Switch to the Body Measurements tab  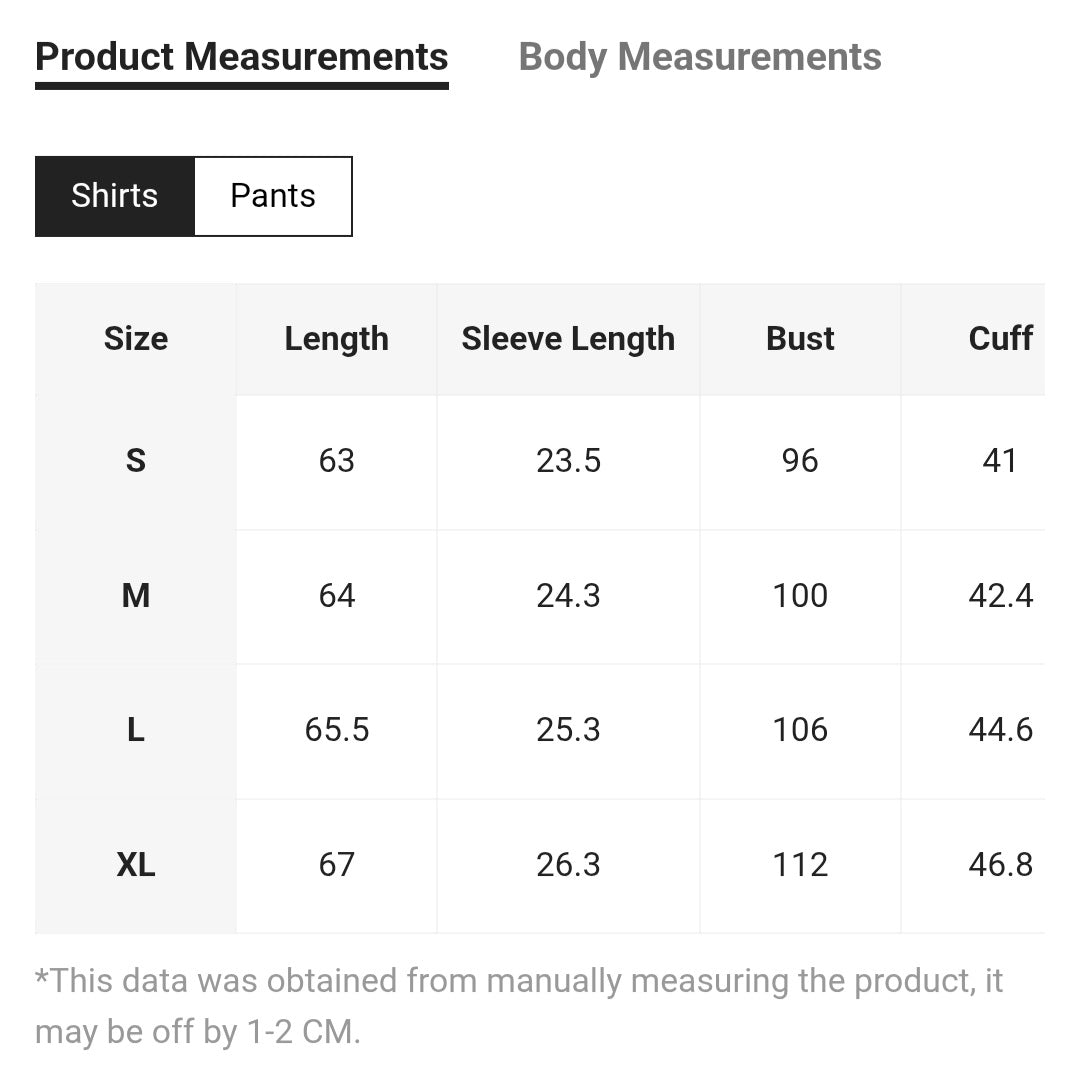(699, 57)
